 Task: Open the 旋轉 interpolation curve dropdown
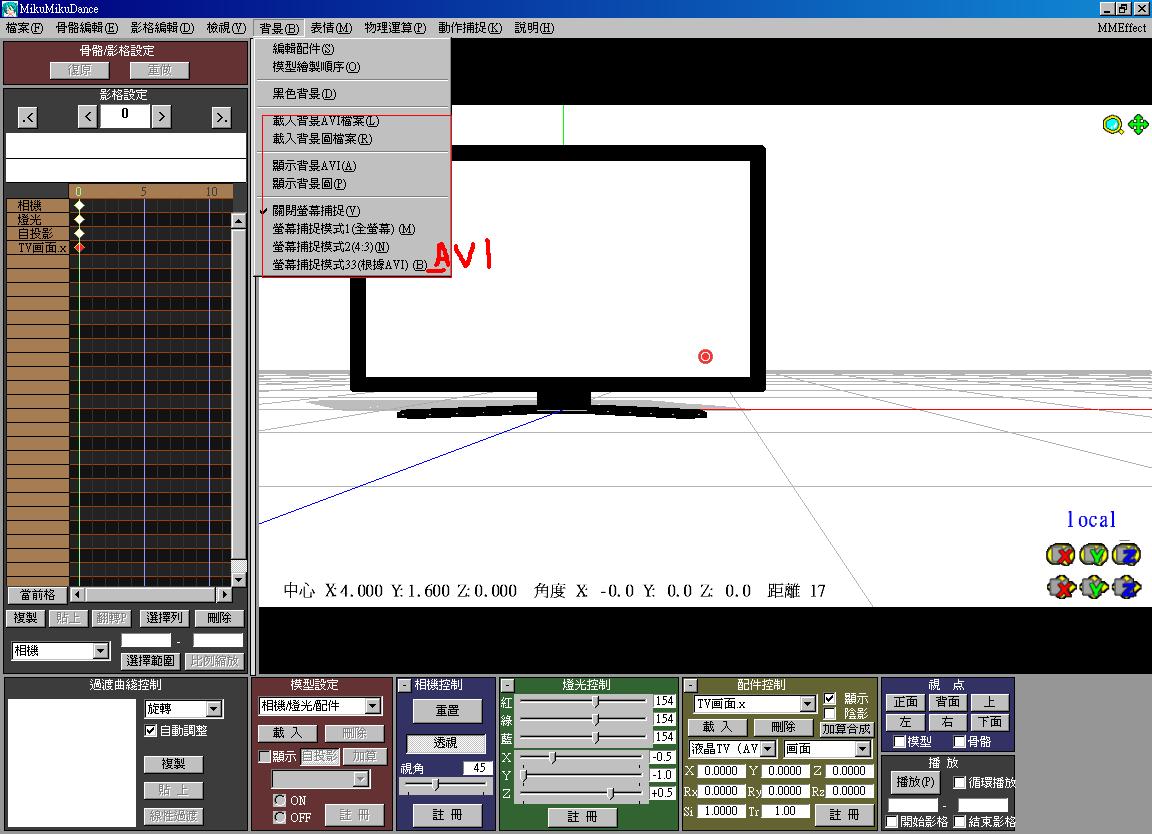coord(214,709)
